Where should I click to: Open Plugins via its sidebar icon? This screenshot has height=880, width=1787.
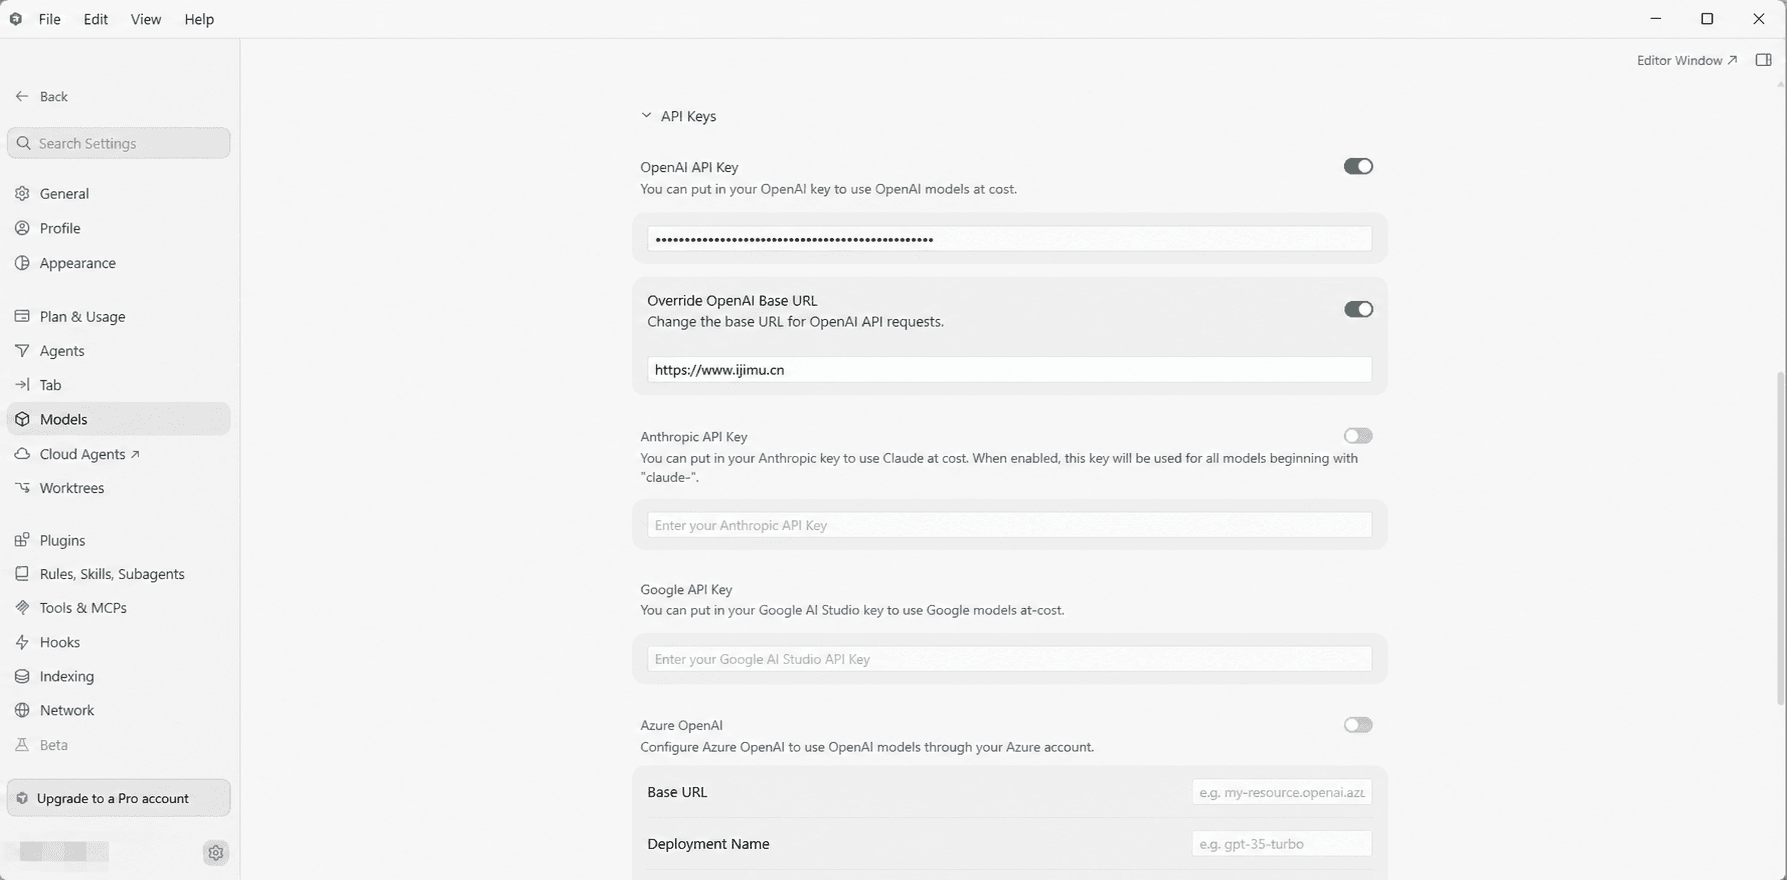(22, 540)
